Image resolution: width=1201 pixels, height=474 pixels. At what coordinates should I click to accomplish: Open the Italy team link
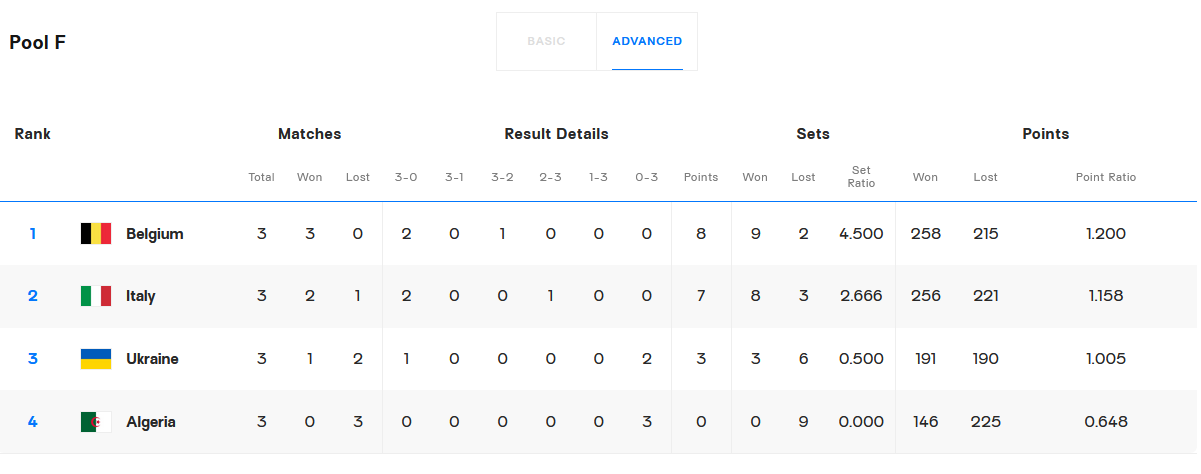(140, 296)
